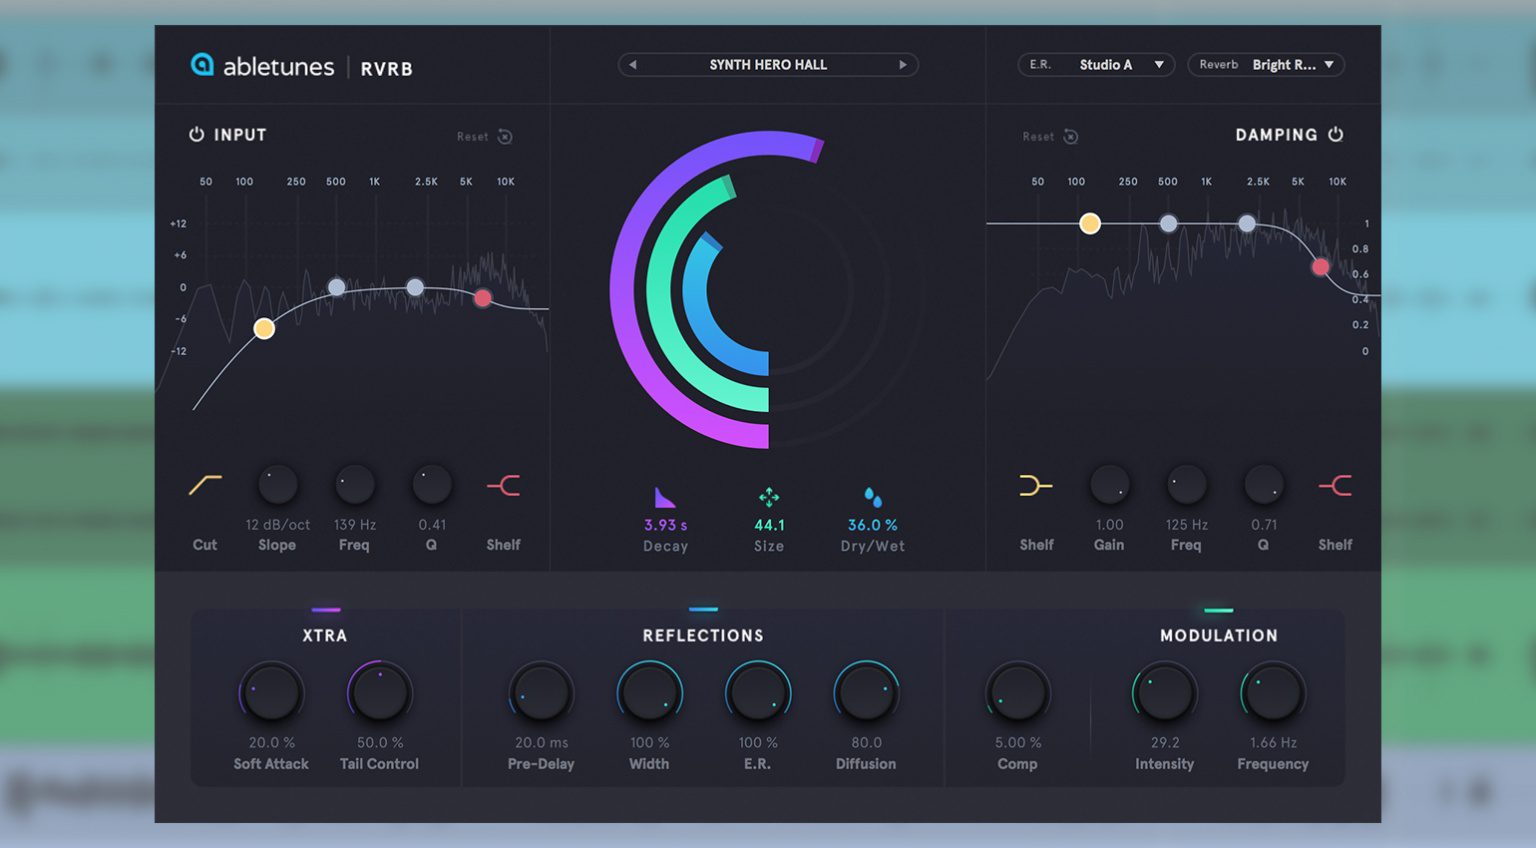Open the SYNTH HERO HALL preset selector

(x=767, y=64)
